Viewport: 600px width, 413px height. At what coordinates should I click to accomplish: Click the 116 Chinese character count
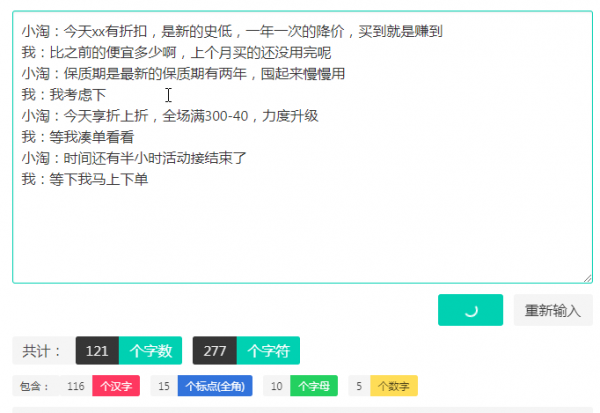76,386
